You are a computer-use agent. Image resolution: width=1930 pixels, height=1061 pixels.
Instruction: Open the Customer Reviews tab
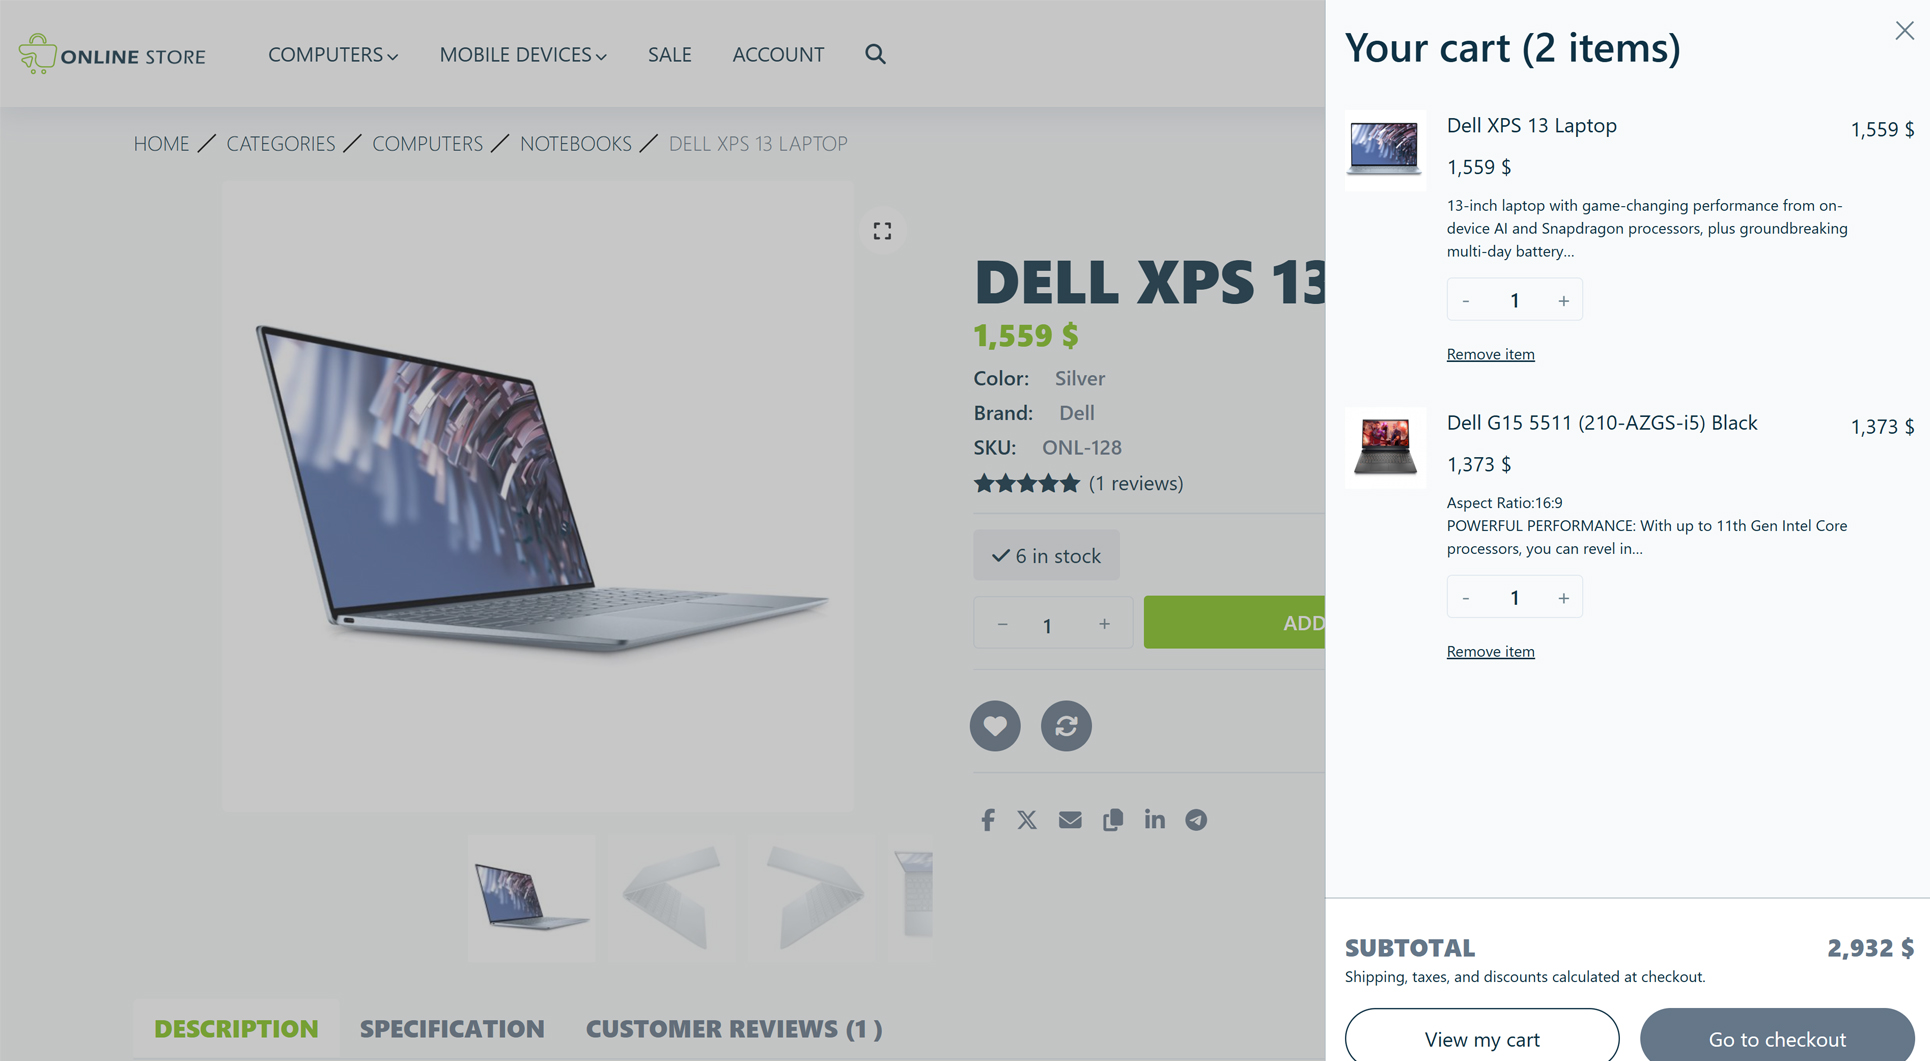click(x=734, y=1028)
